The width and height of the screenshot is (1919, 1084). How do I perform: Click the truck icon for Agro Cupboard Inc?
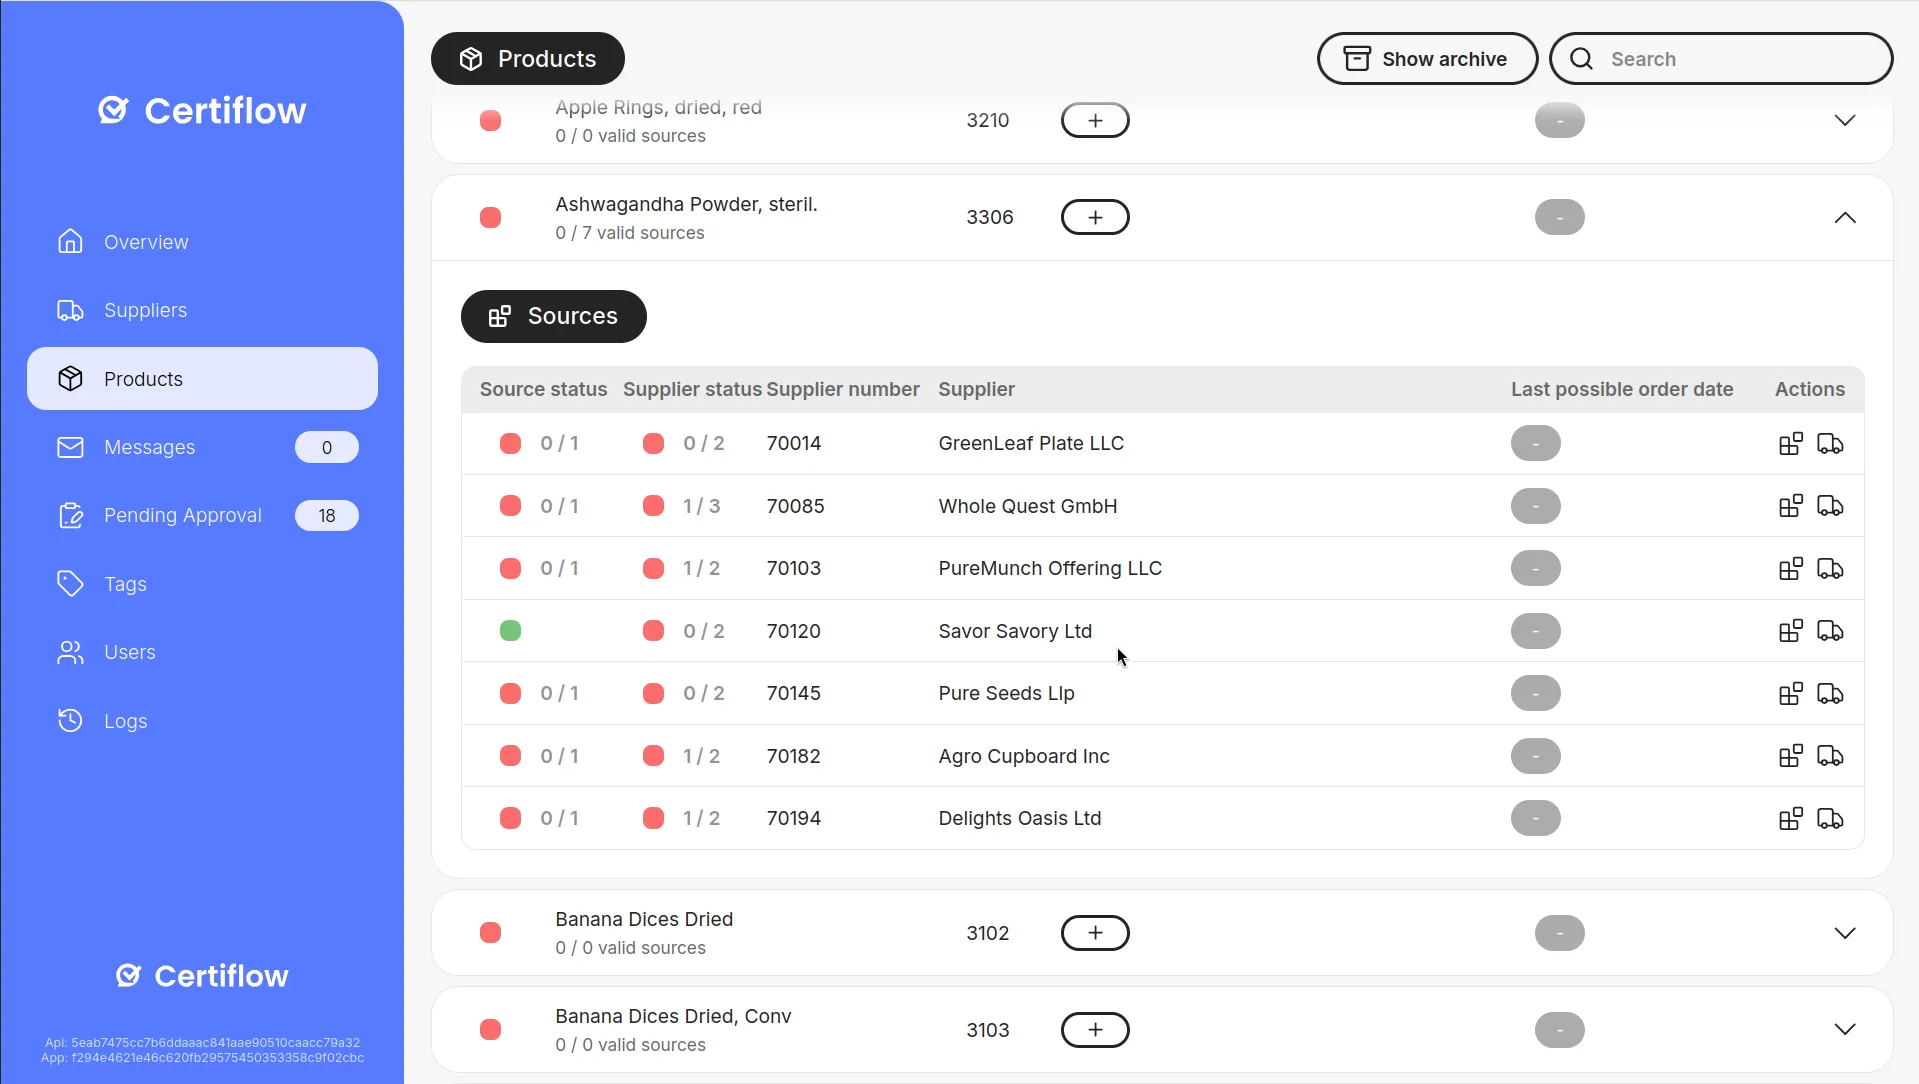pyautogui.click(x=1830, y=756)
